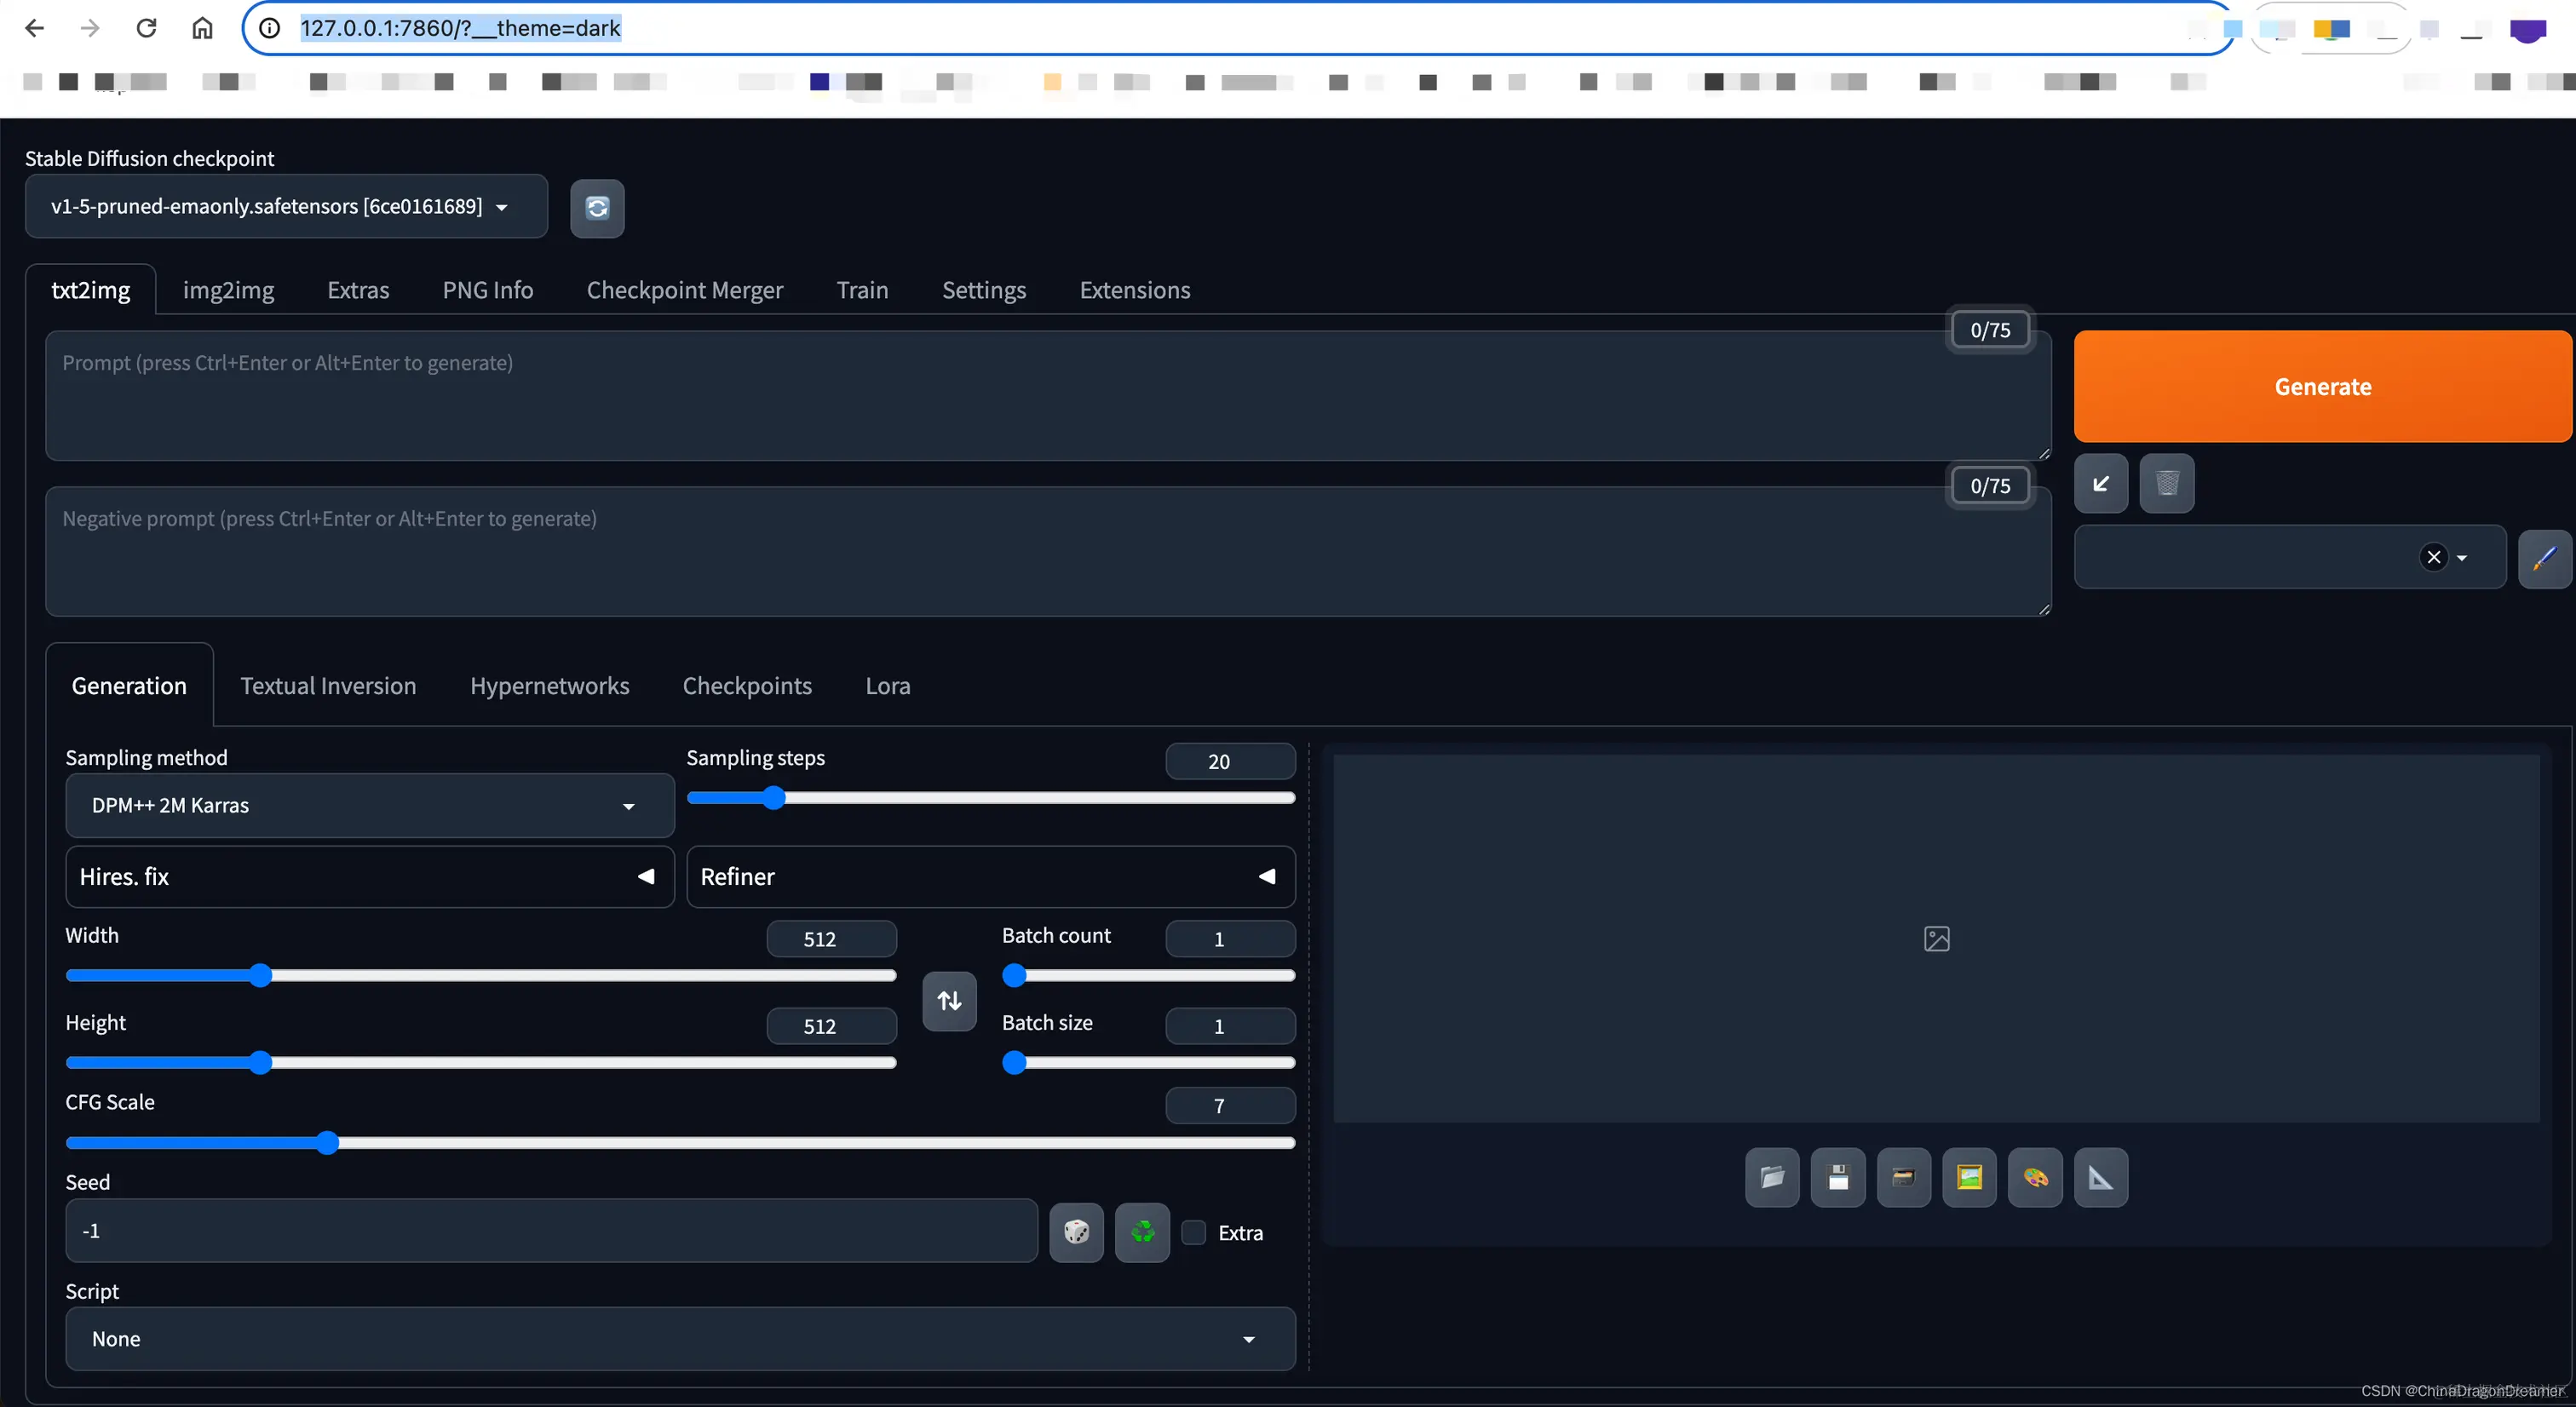Image resolution: width=2576 pixels, height=1407 pixels.
Task: Click the read generation parameters arrow icon
Action: (2100, 484)
